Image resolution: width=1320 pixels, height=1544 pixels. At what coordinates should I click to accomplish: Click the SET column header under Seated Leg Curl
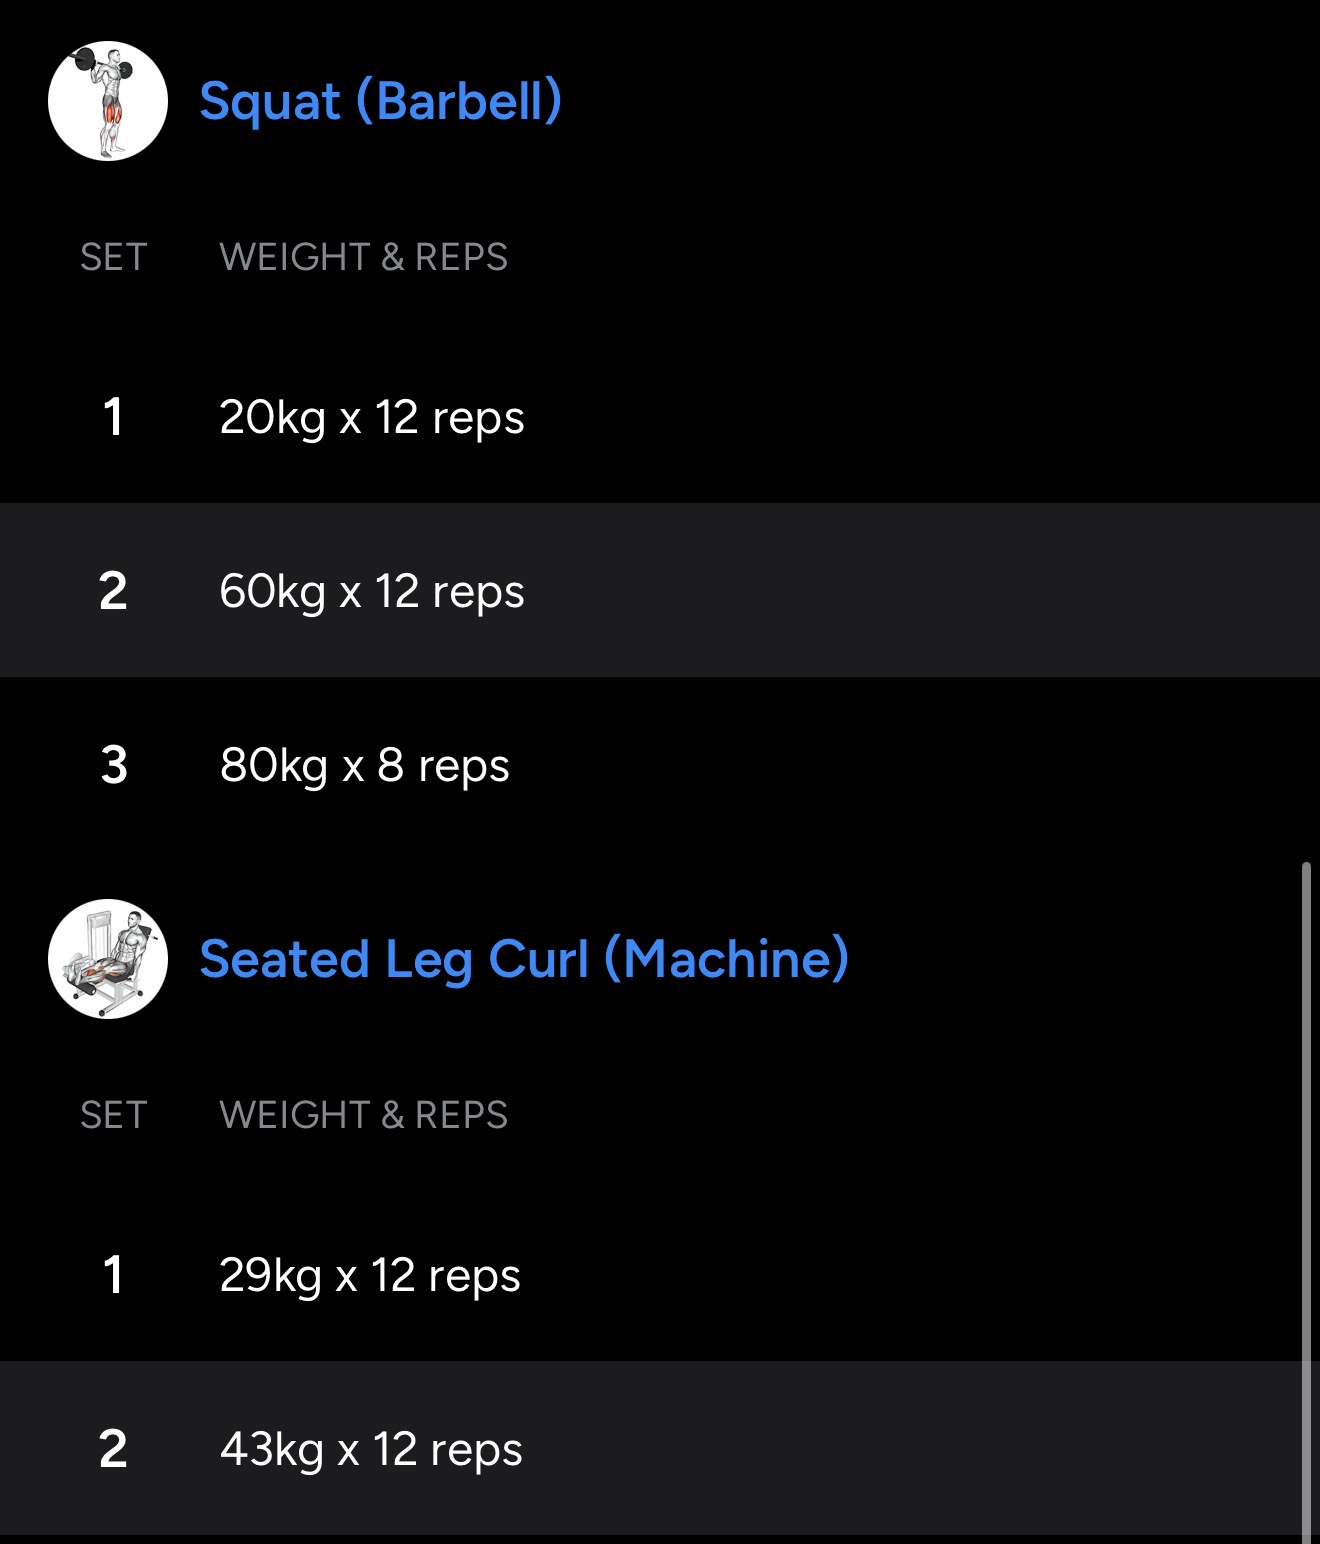click(113, 1115)
